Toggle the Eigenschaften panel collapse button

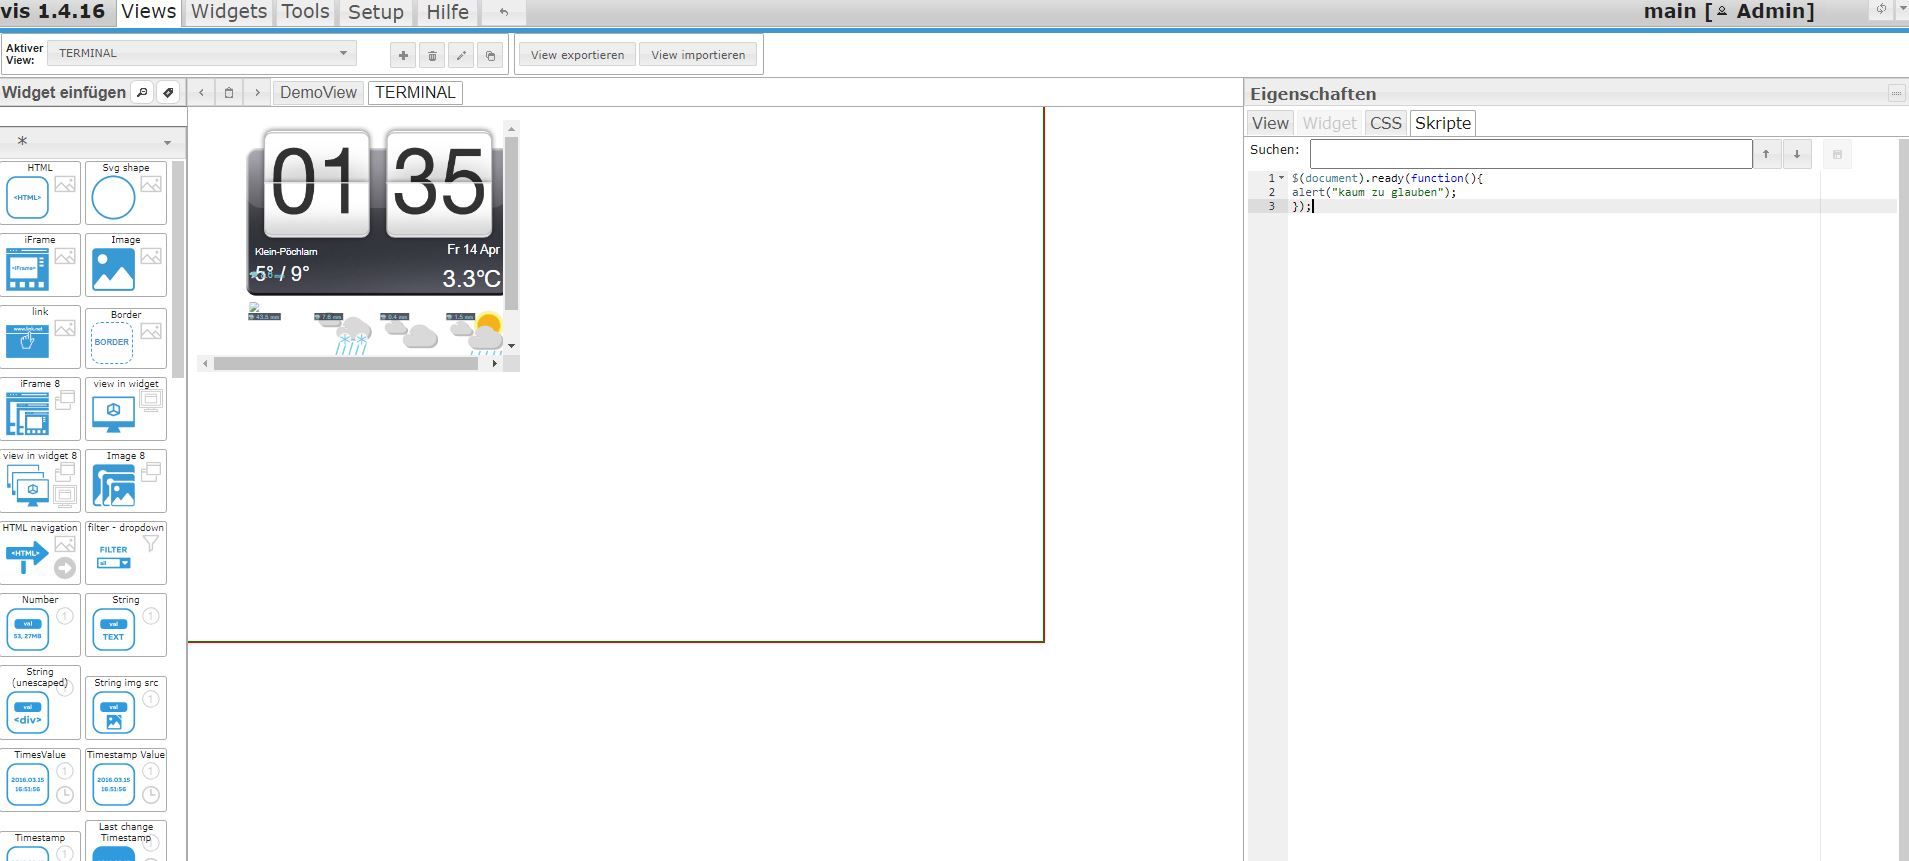(x=1896, y=93)
